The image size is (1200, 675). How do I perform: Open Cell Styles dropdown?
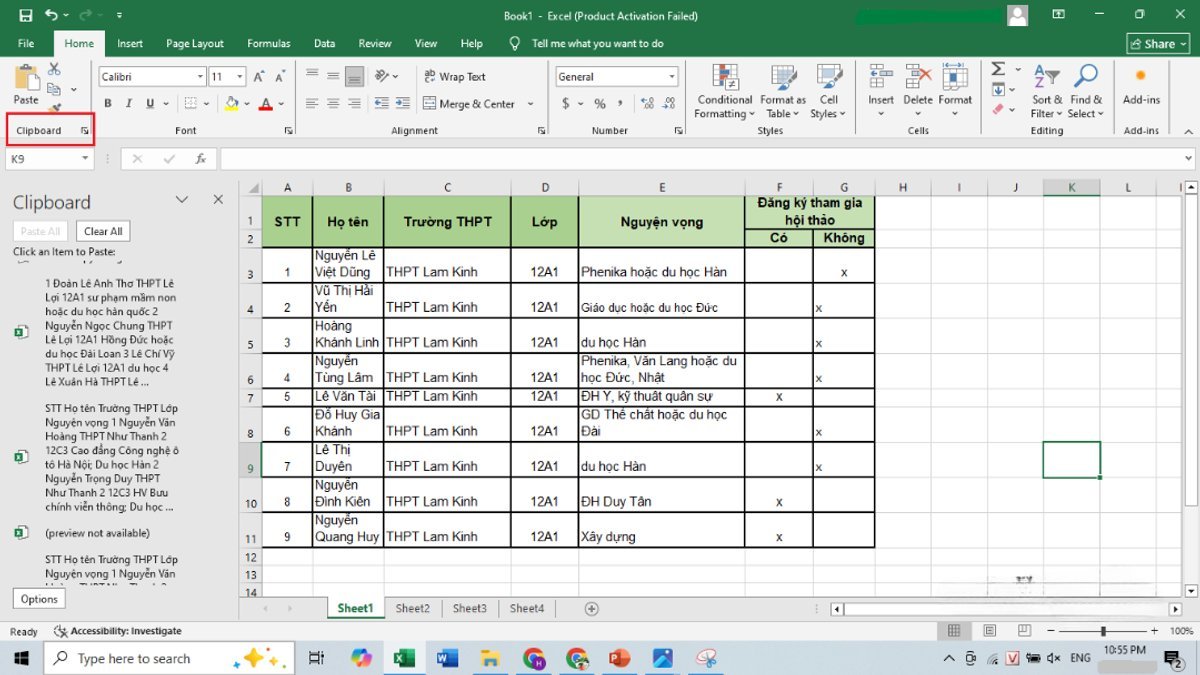[x=829, y=91]
